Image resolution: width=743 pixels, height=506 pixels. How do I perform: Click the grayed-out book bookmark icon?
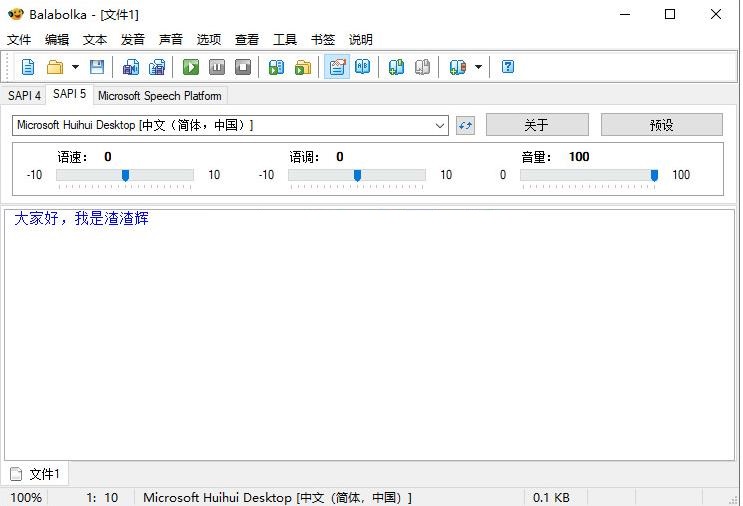coord(422,67)
